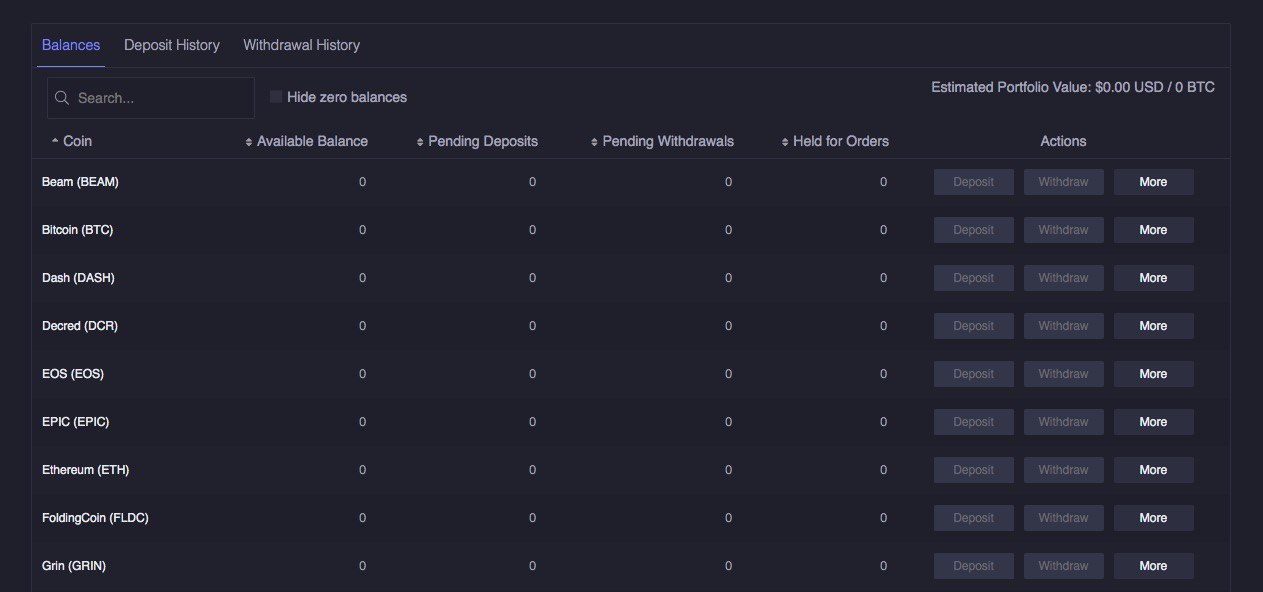Viewport: 1263px width, 592px height.
Task: Select the Balances tab
Action: (71, 45)
